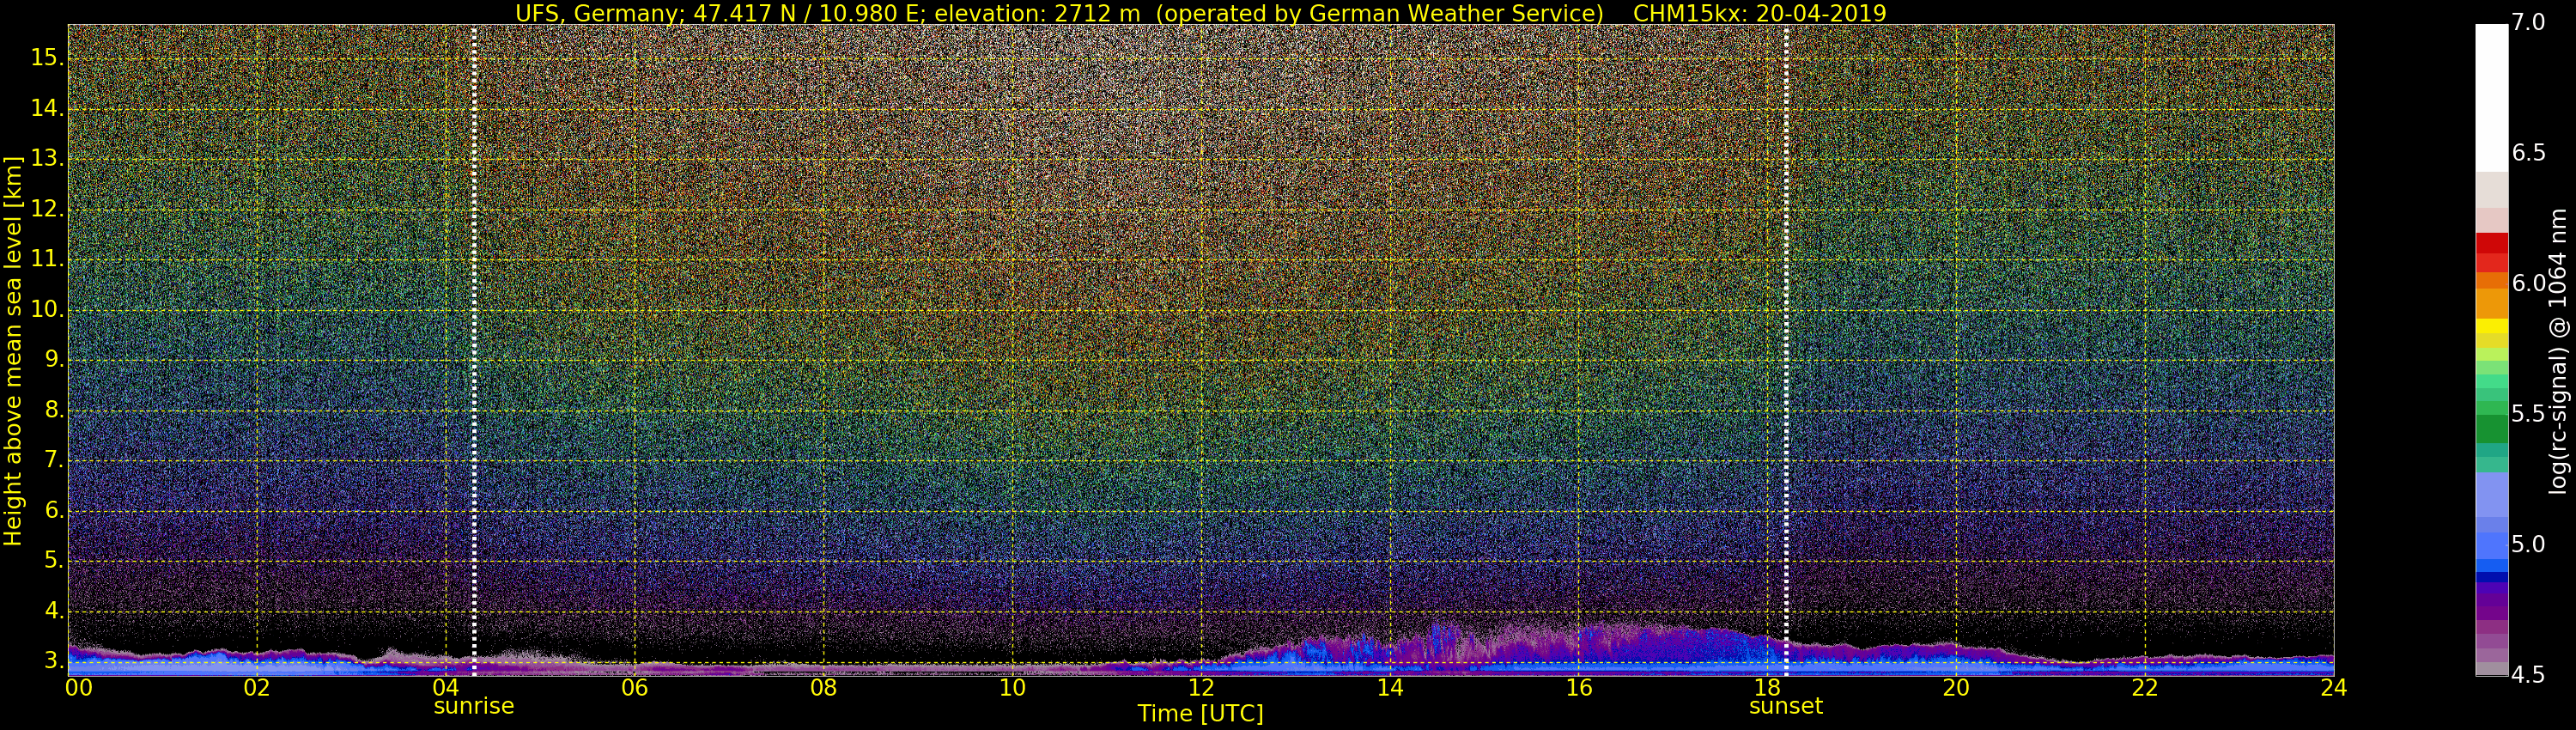Click the white dotted sunset line
Image resolution: width=2576 pixels, height=730 pixels.
(1786, 350)
